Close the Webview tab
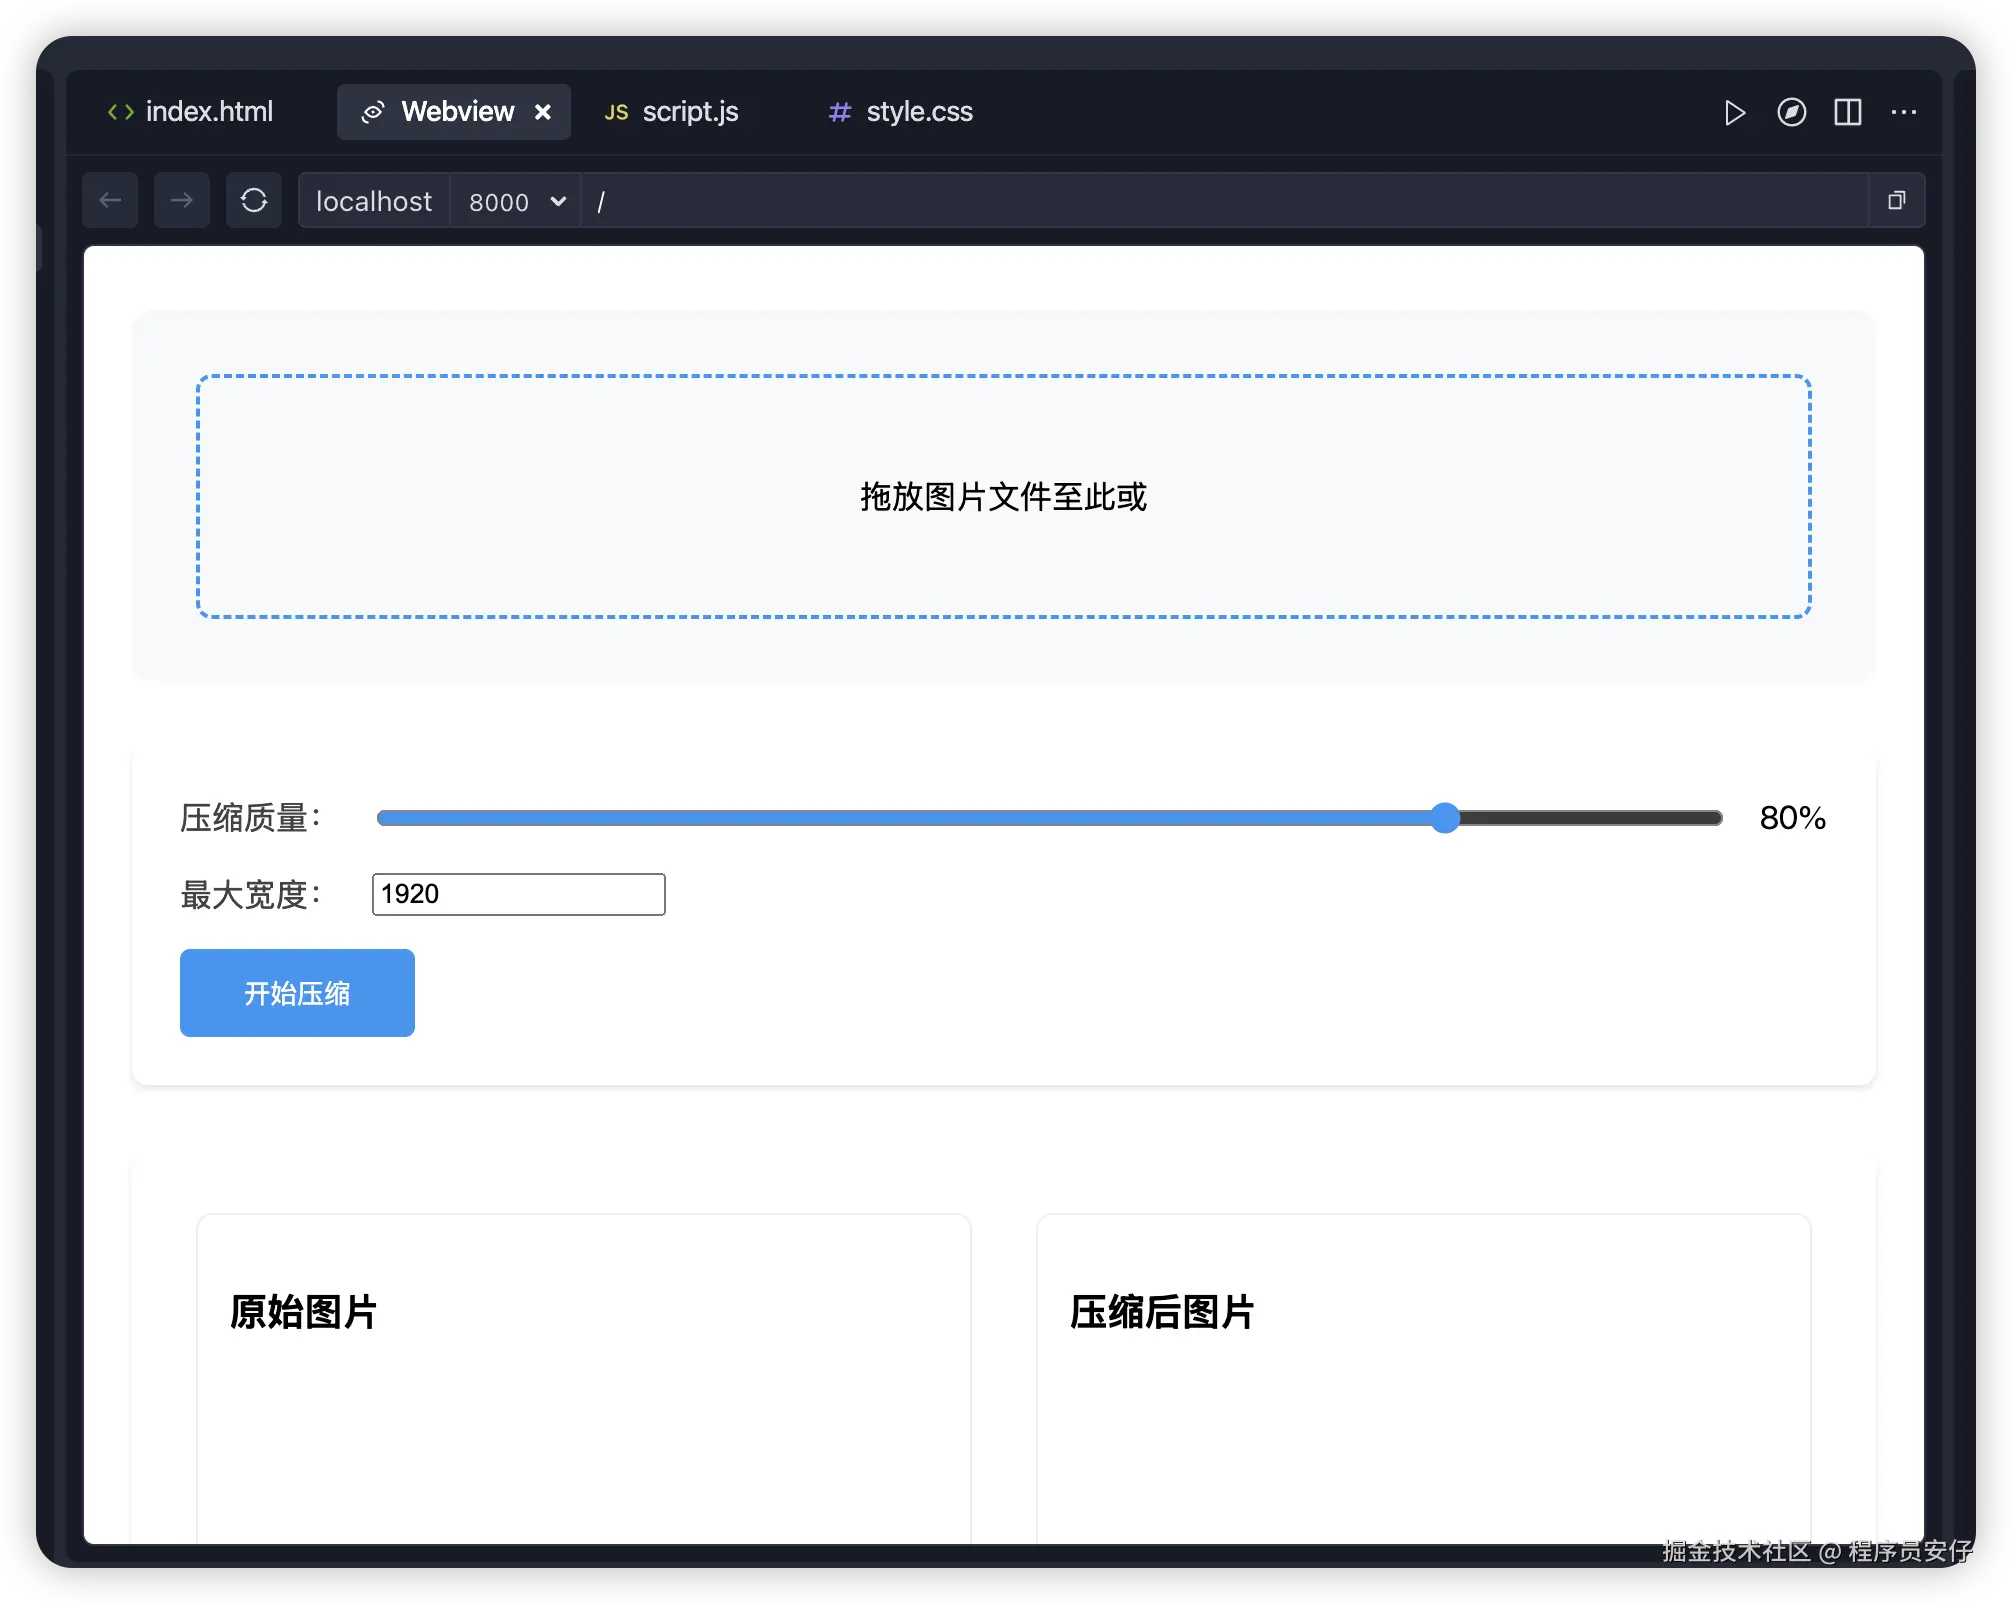 543,111
